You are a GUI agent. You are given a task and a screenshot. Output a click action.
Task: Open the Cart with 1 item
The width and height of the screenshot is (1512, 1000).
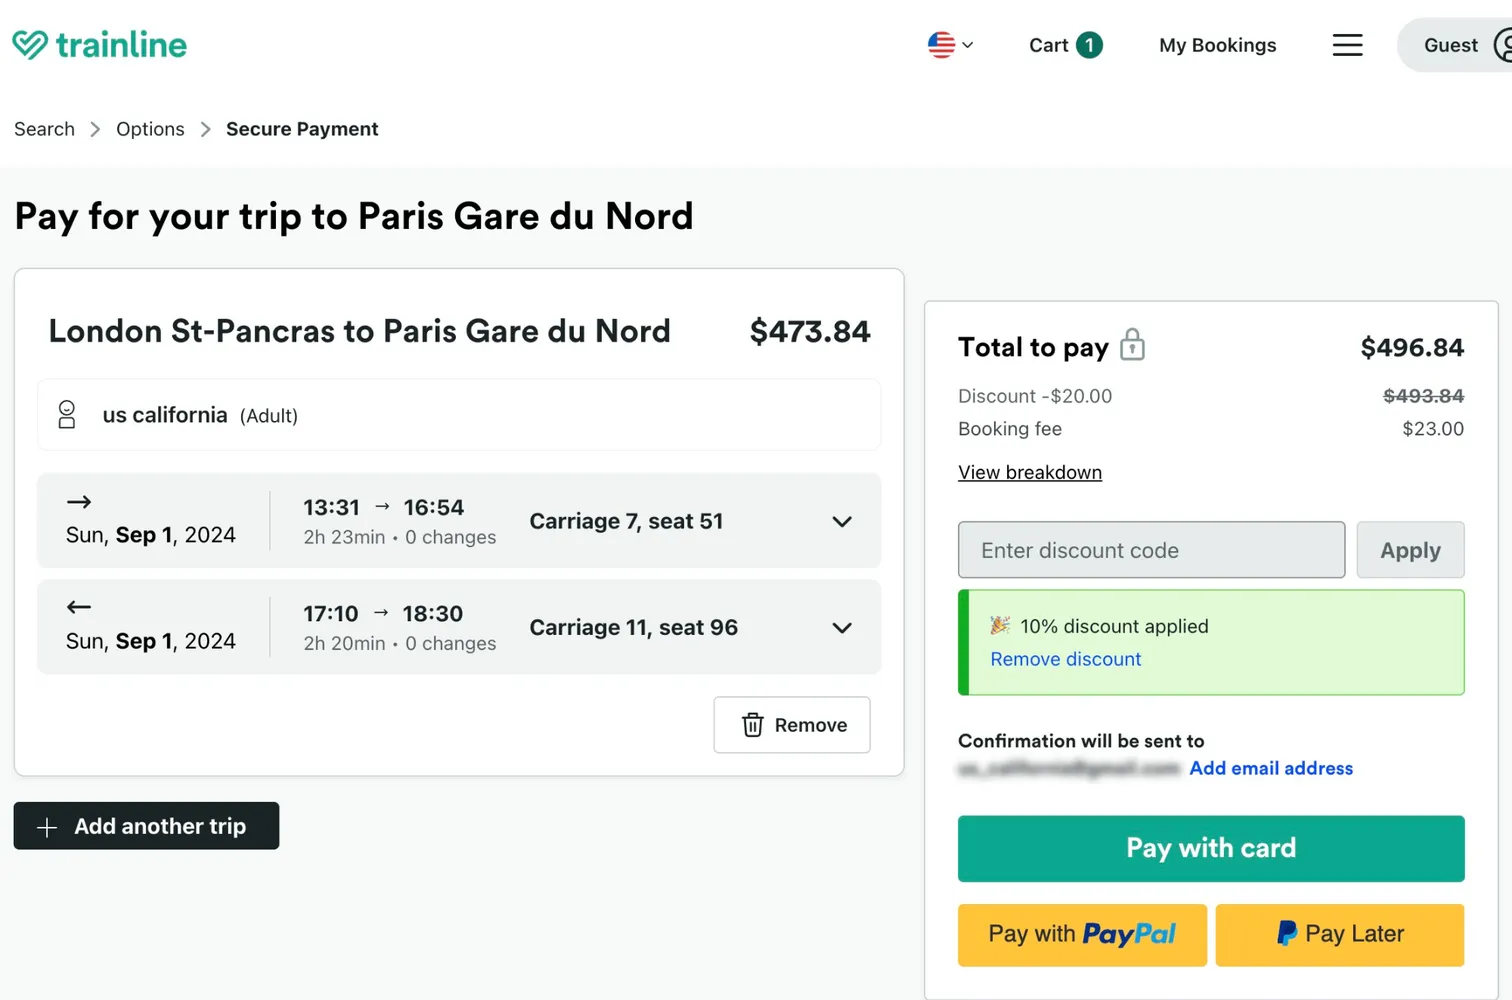click(x=1064, y=45)
